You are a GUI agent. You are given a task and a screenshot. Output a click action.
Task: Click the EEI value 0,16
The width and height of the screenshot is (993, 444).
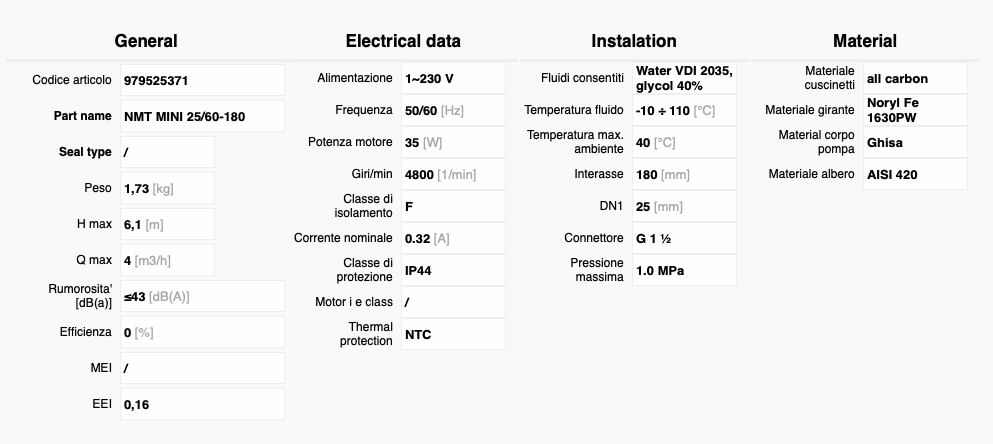(202, 404)
